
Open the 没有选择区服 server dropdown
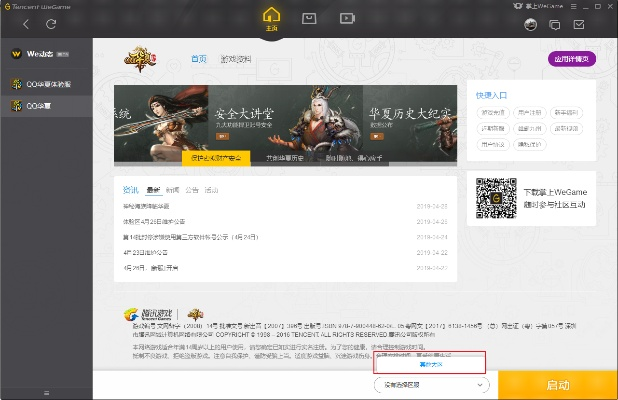[x=432, y=385]
